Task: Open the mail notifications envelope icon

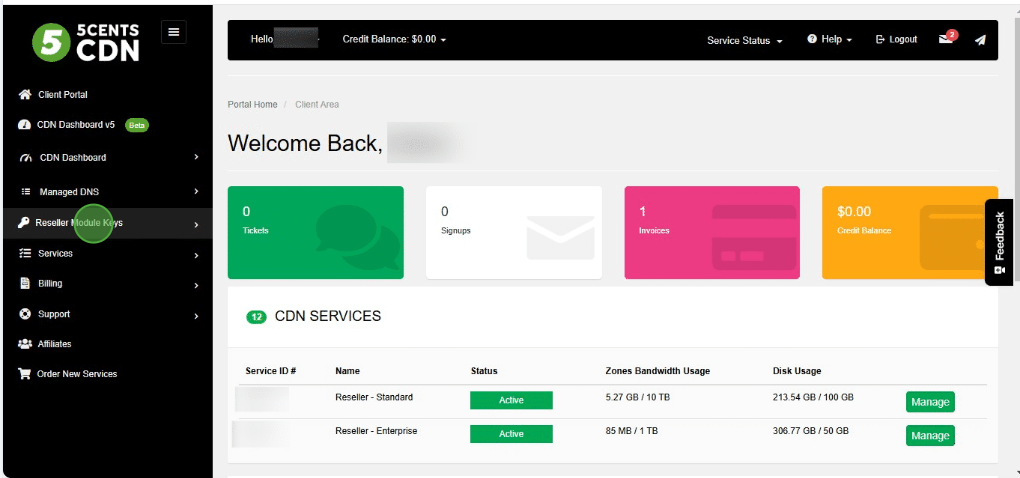Action: pos(946,39)
